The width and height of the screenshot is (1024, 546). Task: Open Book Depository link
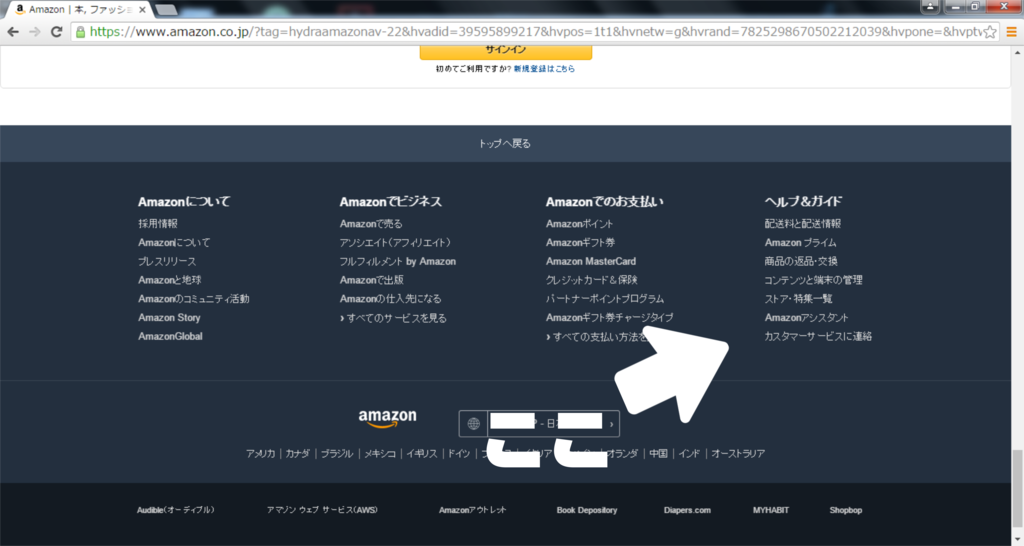coord(586,510)
